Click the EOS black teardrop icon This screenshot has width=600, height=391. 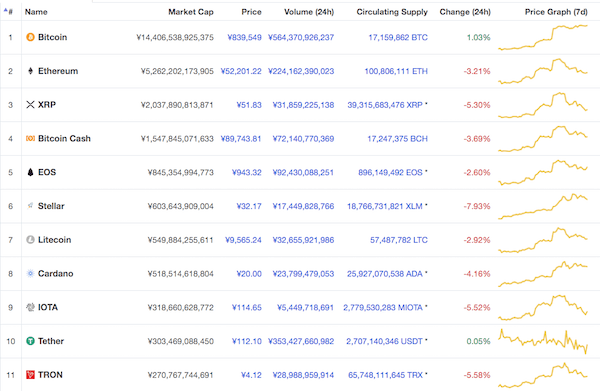click(x=30, y=172)
